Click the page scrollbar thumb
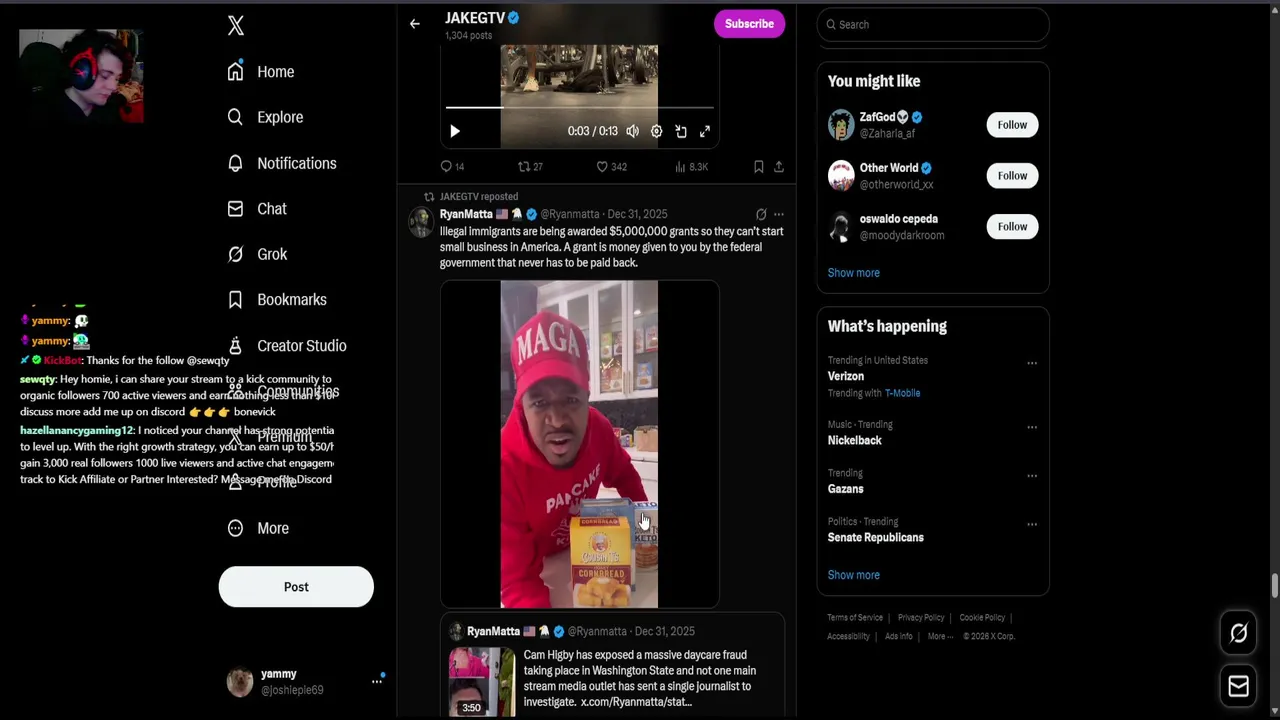Image resolution: width=1280 pixels, height=720 pixels. pyautogui.click(x=1274, y=586)
